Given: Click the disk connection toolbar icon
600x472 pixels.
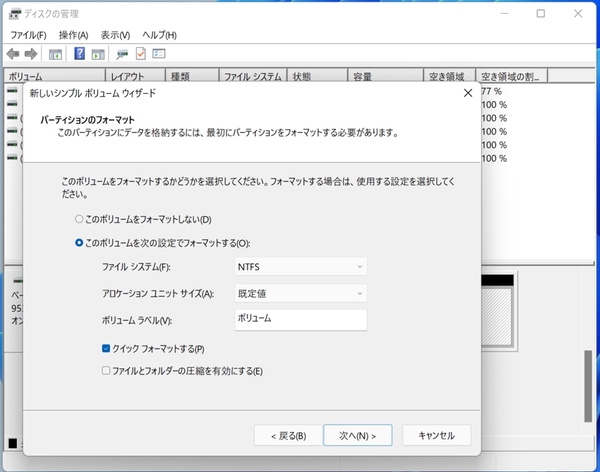Looking at the screenshot, I should click(x=122, y=54).
